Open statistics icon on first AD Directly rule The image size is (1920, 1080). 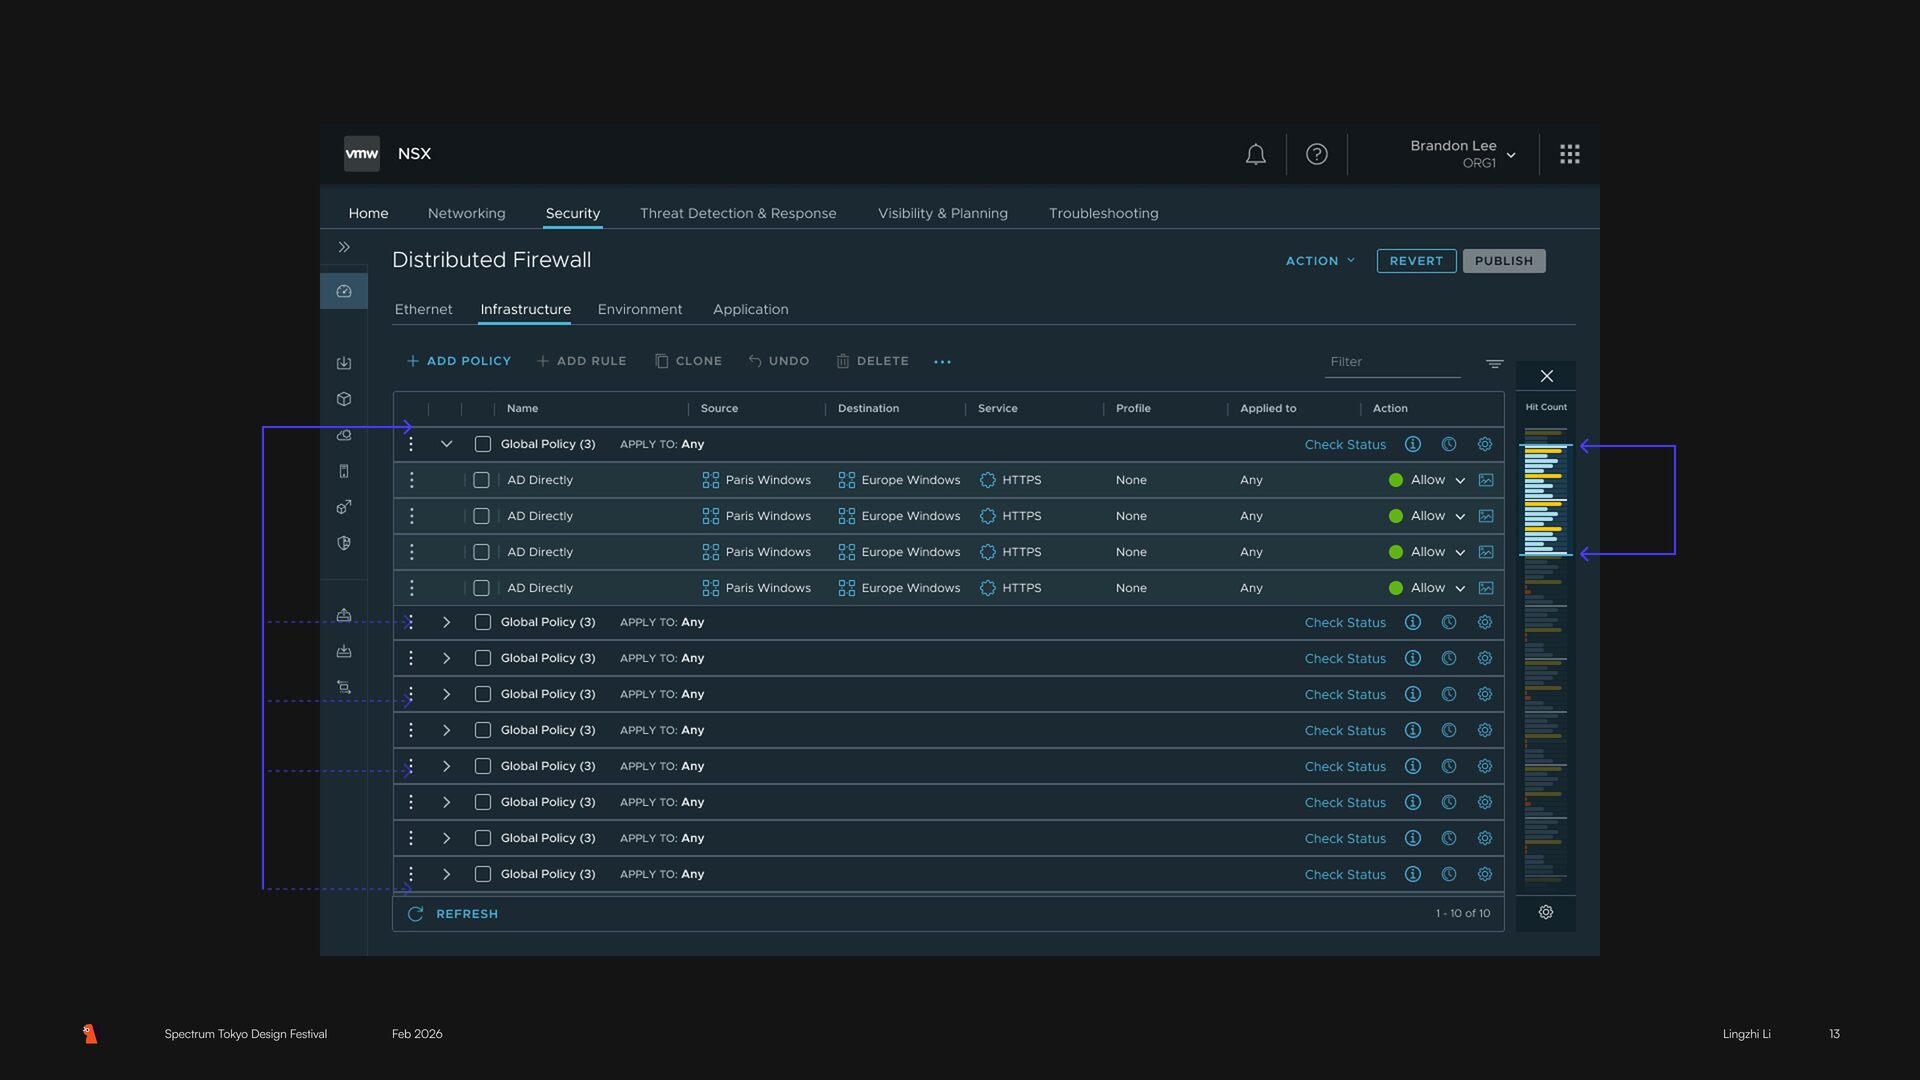(x=1486, y=480)
